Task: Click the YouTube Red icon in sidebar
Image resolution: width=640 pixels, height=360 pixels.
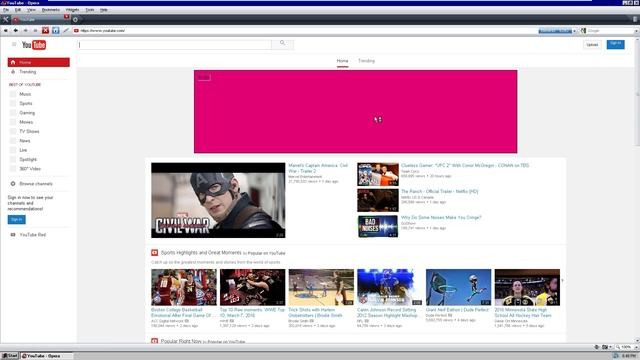Action: (13, 235)
